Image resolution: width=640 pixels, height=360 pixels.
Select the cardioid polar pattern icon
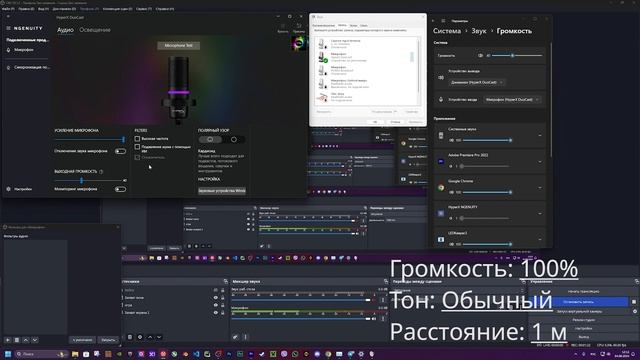pyautogui.click(x=210, y=140)
